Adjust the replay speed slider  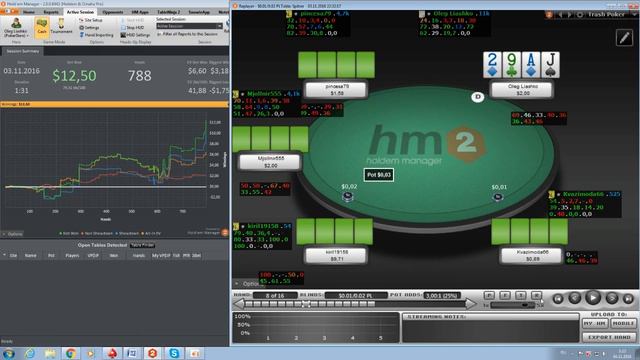click(x=514, y=305)
